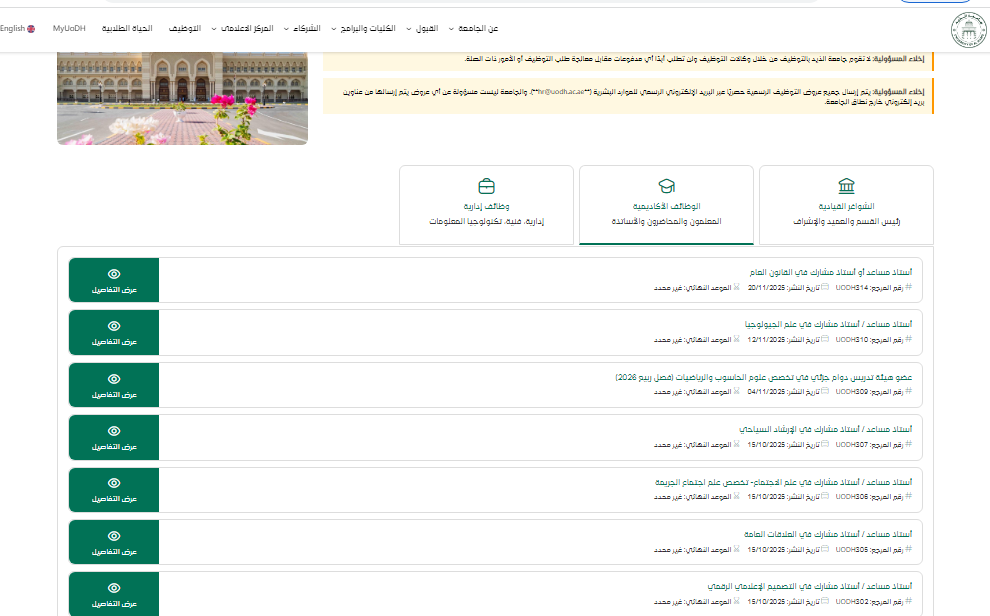This screenshot has height=616, width=990.
Task: Click the eye icon for job UODH302
Action: click(114, 588)
